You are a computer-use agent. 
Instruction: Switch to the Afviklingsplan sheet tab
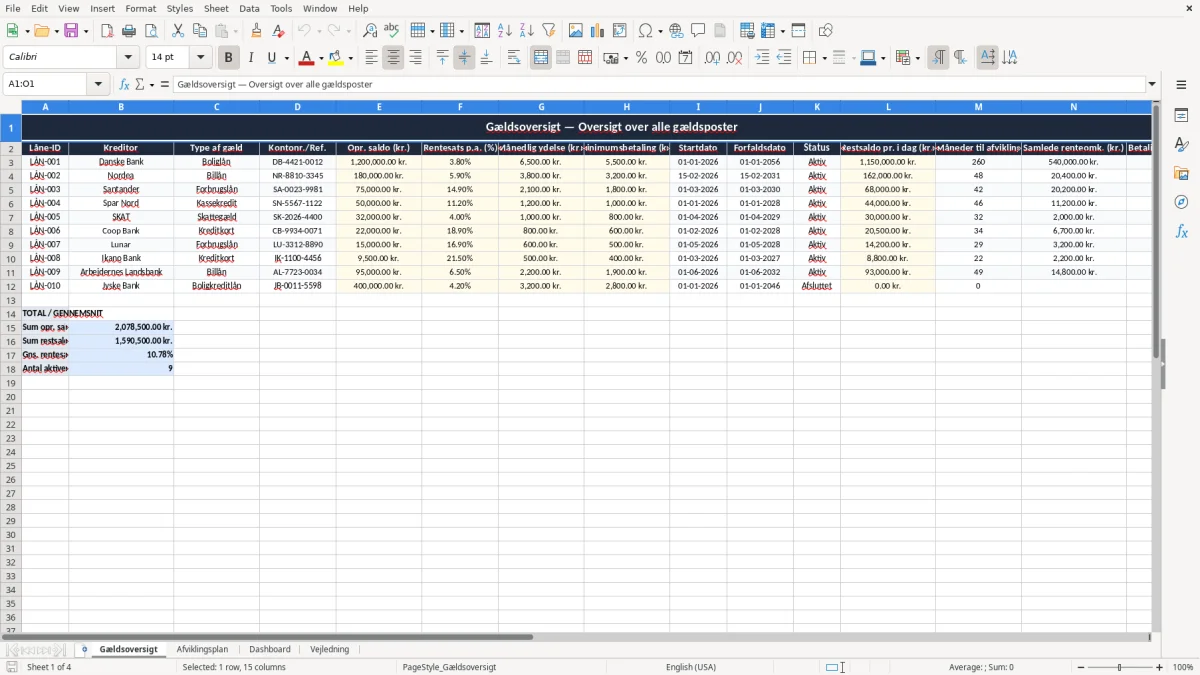[x=202, y=650]
